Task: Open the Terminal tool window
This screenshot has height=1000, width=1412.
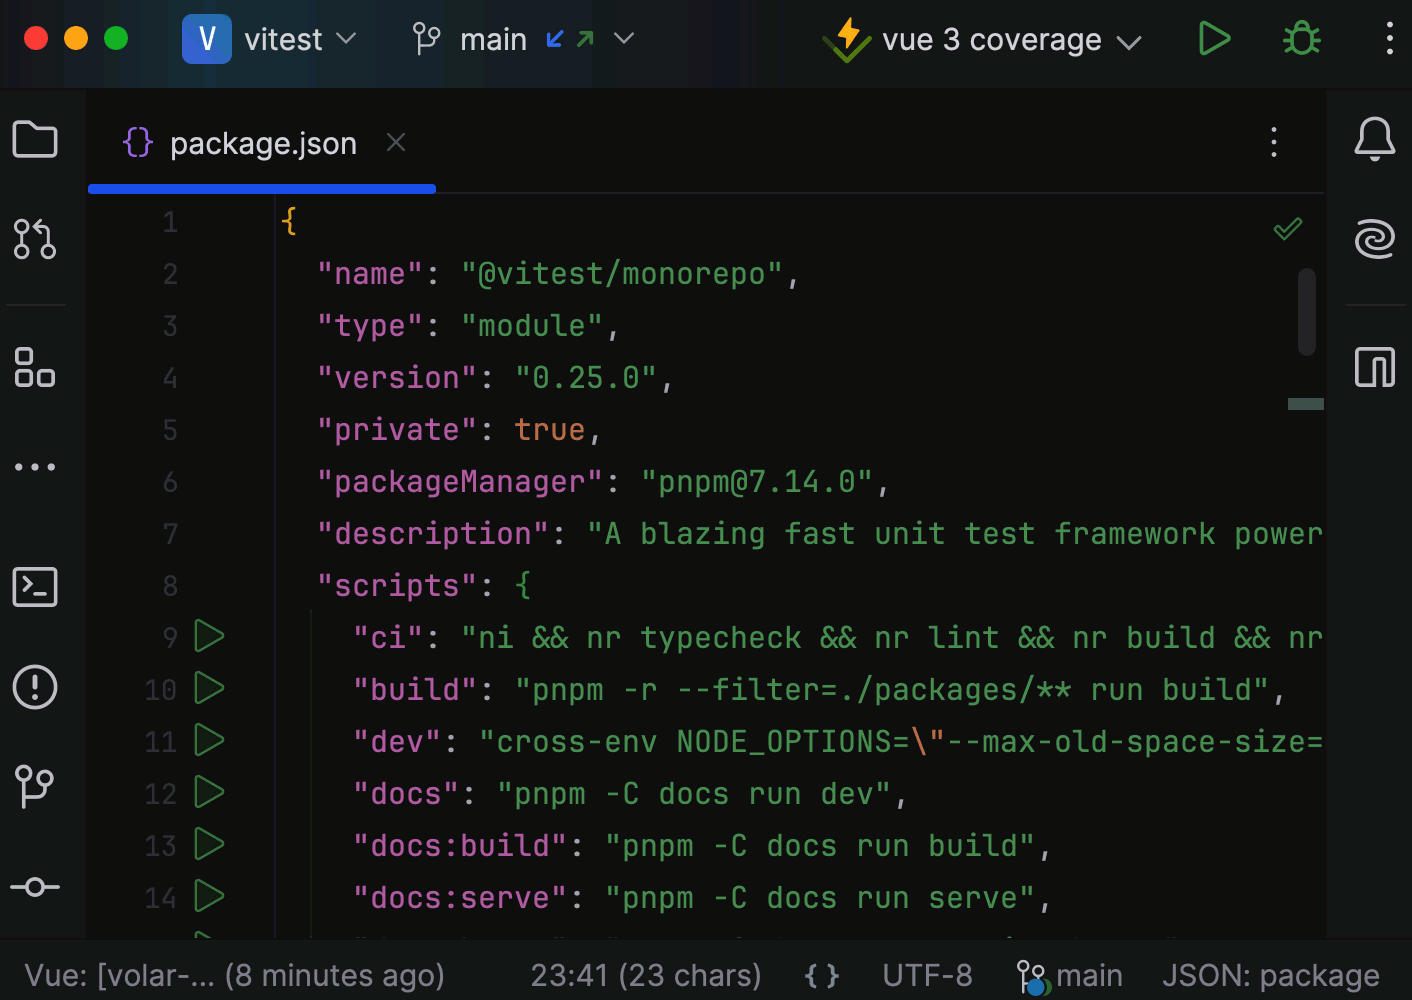Action: coord(35,587)
